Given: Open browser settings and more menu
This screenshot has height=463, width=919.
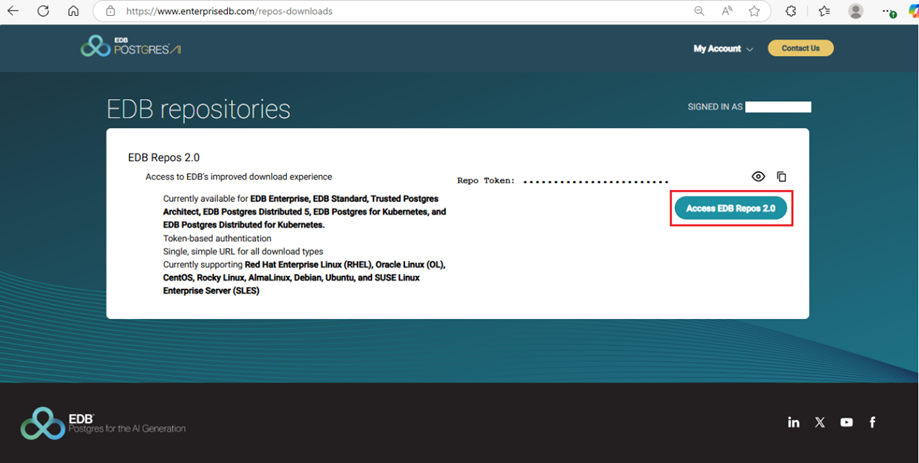Looking at the screenshot, I should tap(889, 11).
